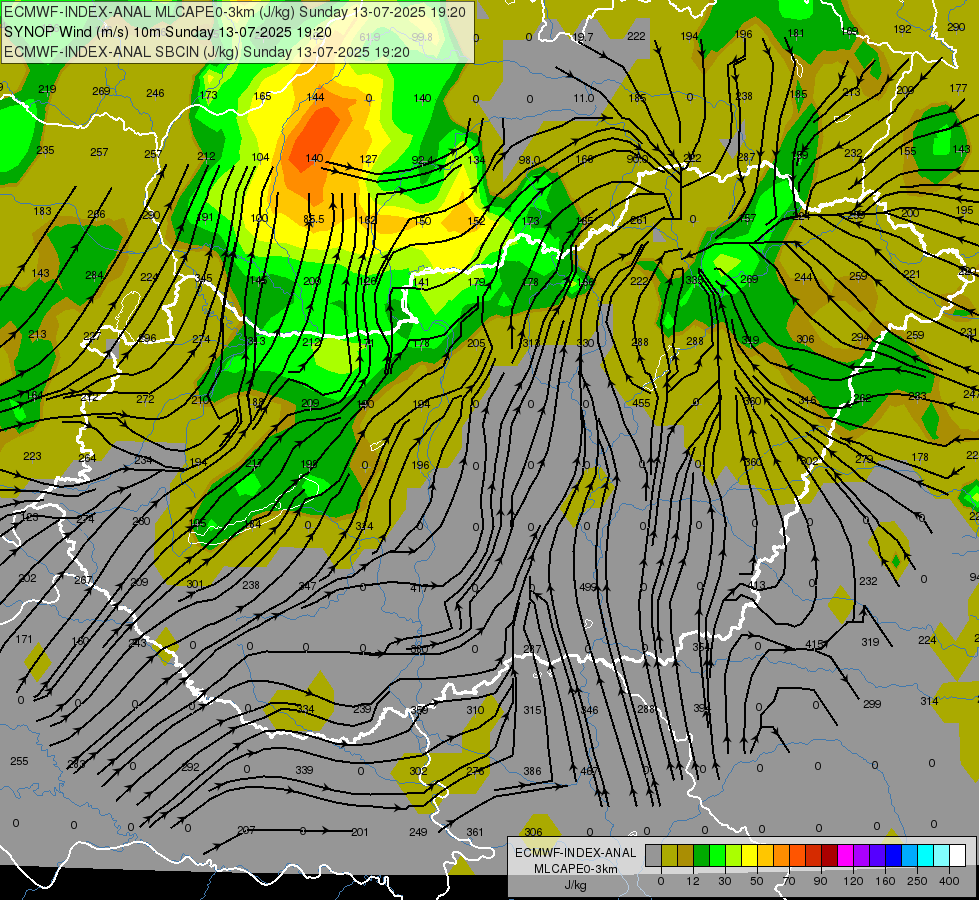Click the map value 361

[475, 832]
